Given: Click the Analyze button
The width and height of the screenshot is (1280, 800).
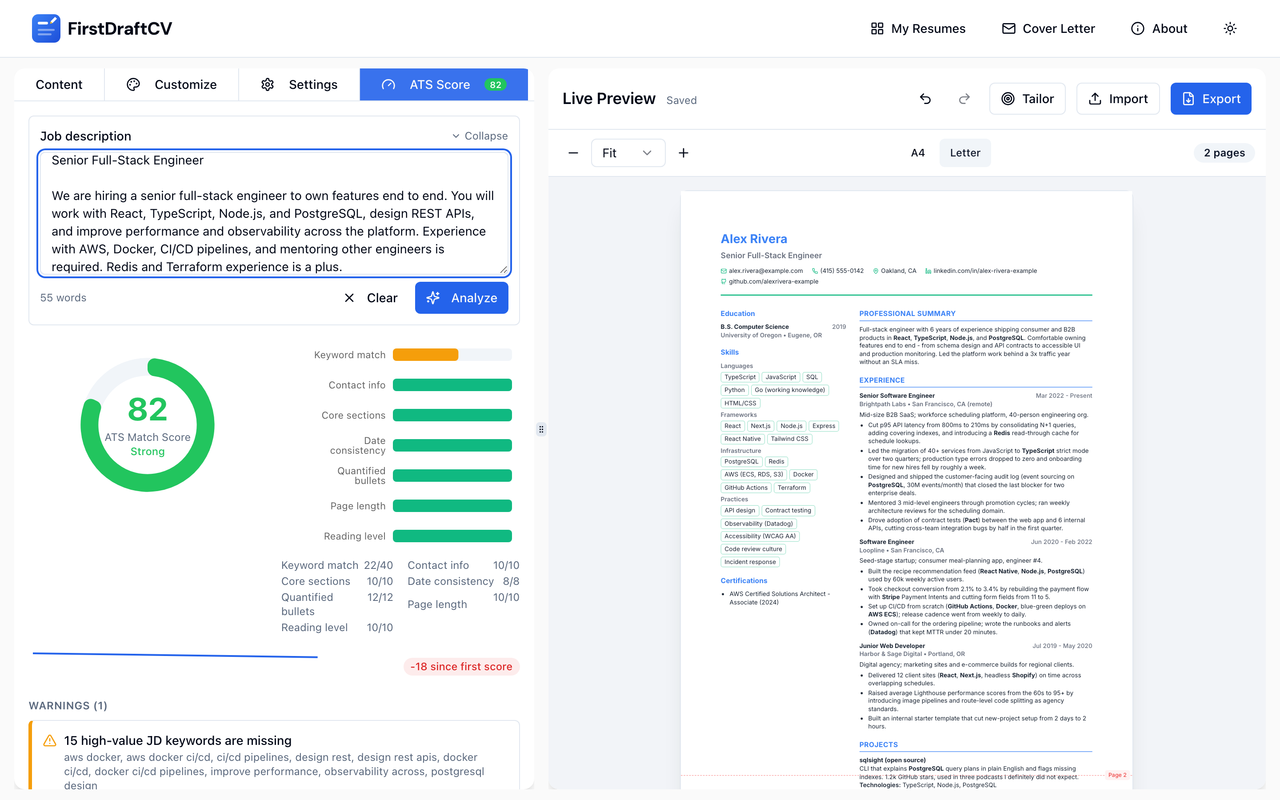Looking at the screenshot, I should (462, 298).
